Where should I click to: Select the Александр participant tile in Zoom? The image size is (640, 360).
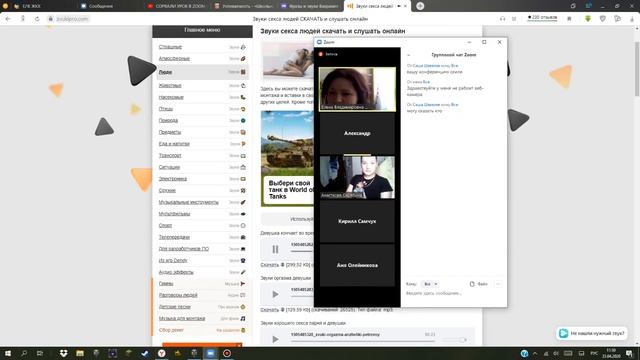[357, 133]
